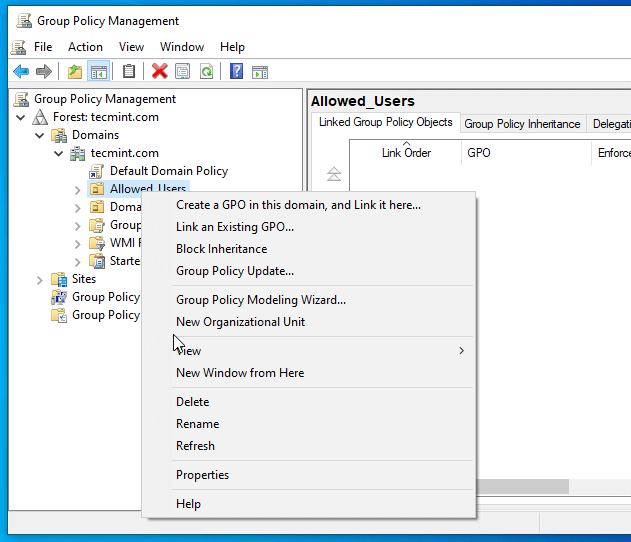Click the Properties toolbar icon
631x542 pixels.
pos(182,71)
